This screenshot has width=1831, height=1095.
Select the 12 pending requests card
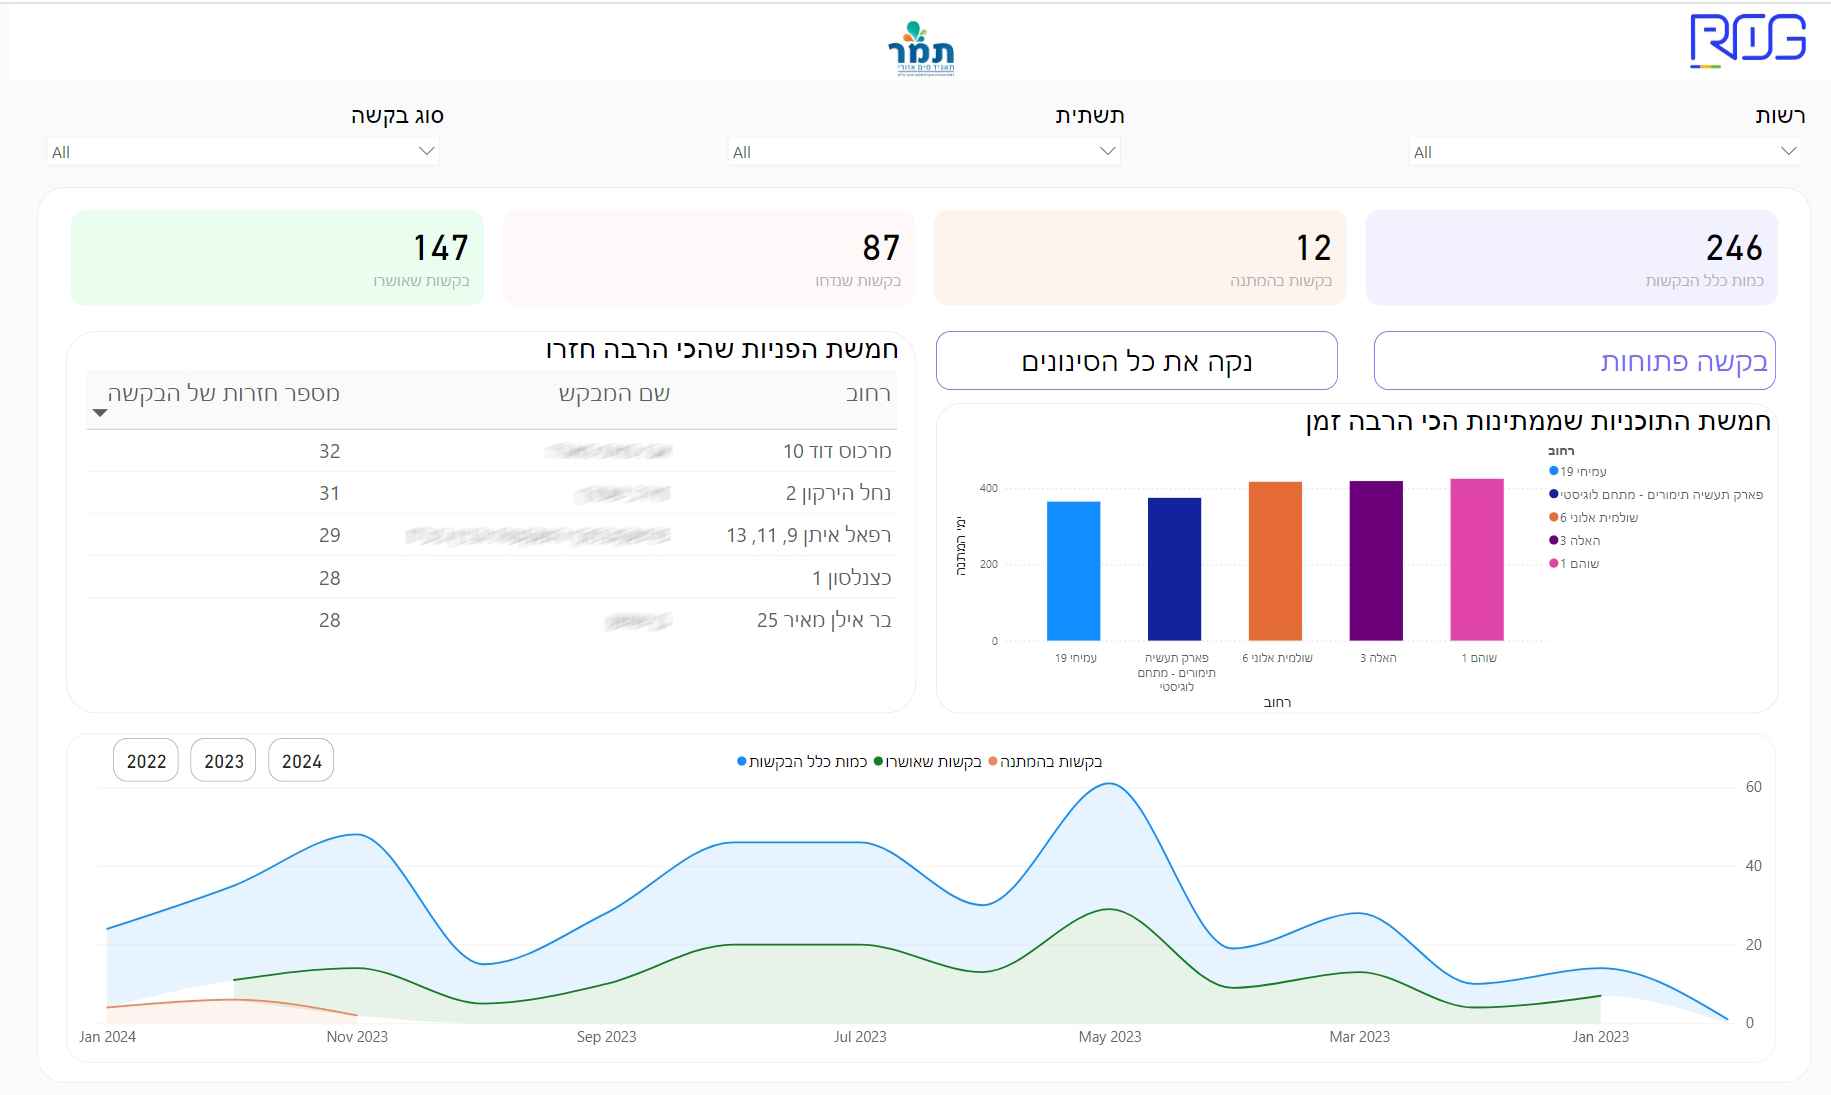(1140, 258)
